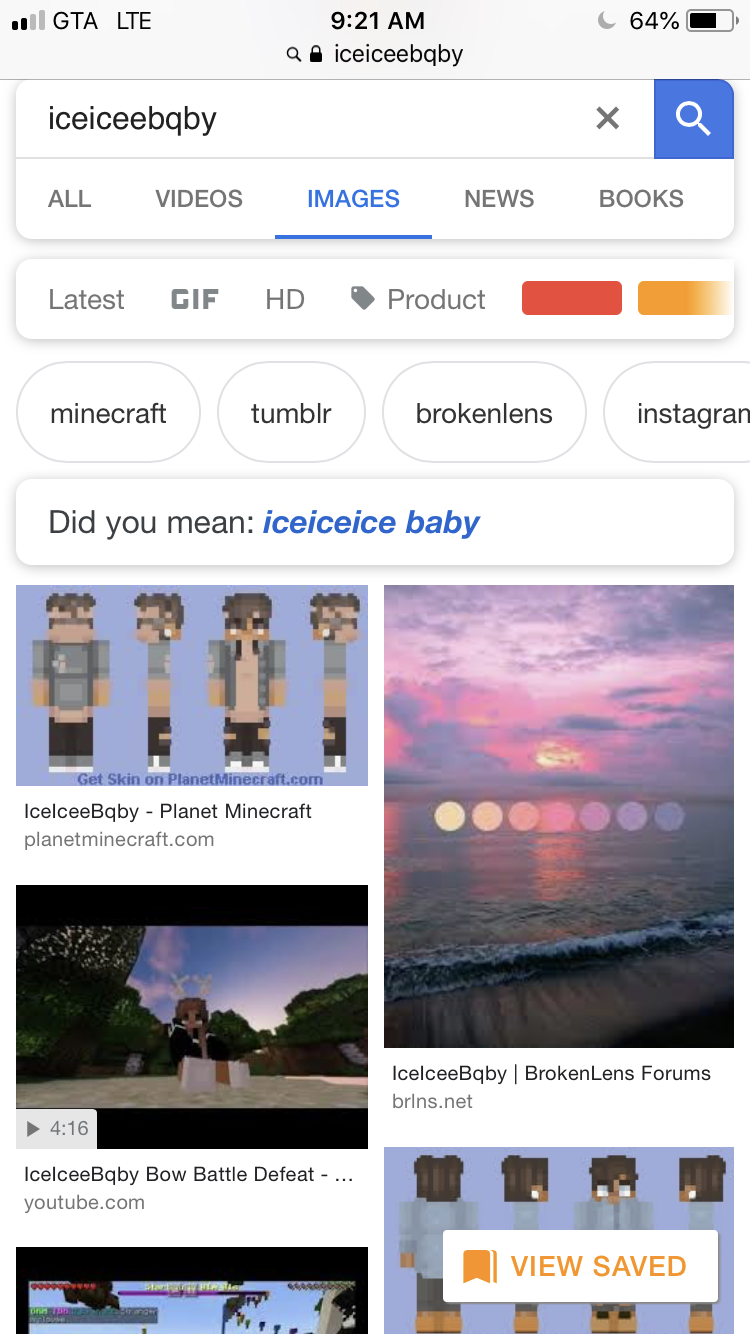Tap the play icon on 4:16 video

click(33, 1128)
